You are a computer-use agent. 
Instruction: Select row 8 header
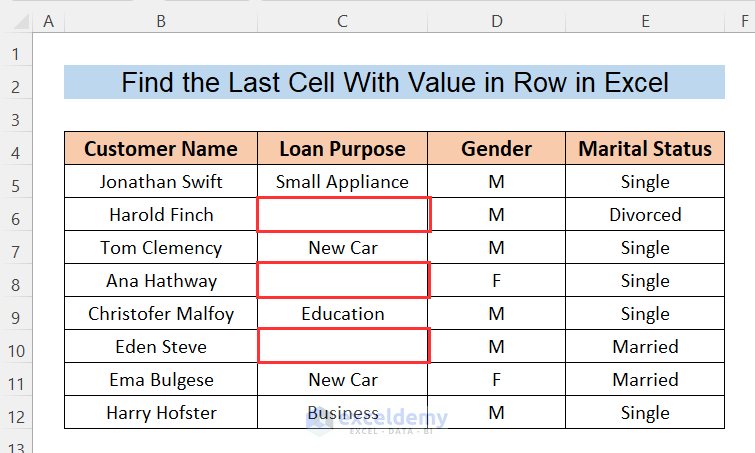[16, 281]
